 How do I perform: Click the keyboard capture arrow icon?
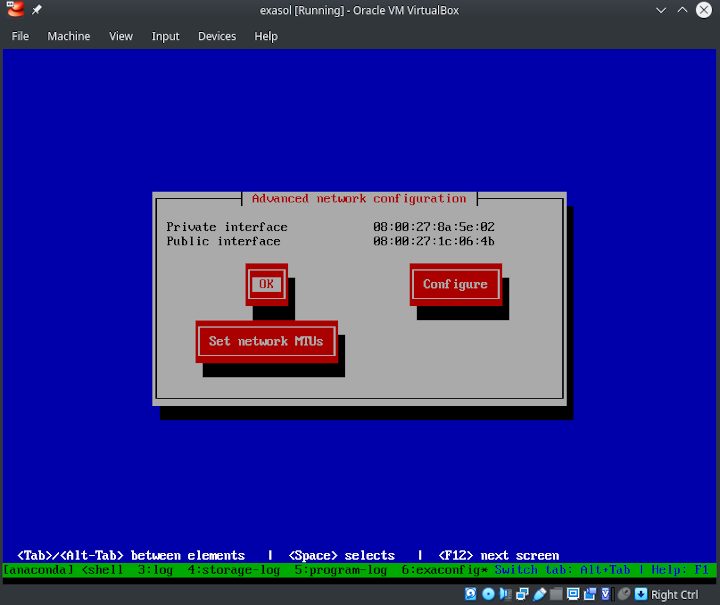(641, 594)
